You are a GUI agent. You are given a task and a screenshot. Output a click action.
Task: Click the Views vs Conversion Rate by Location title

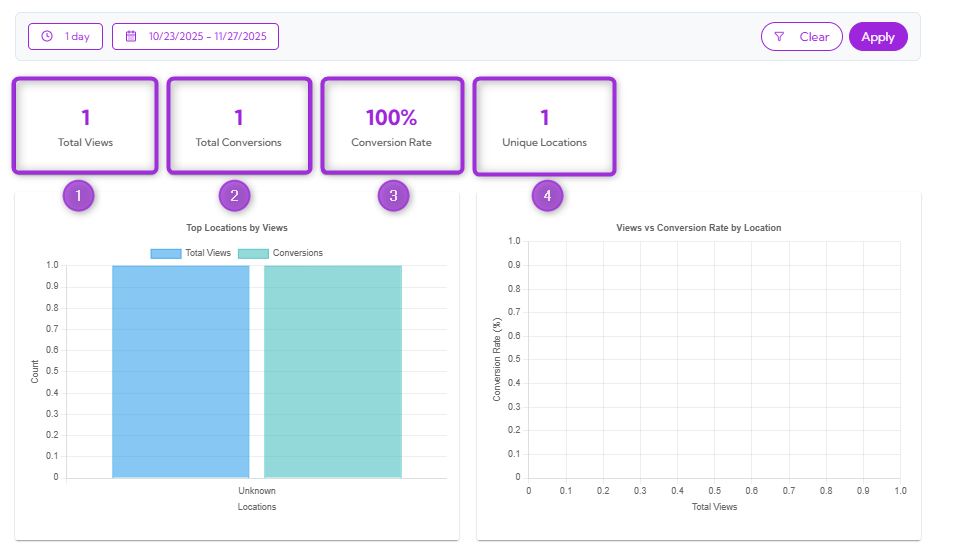698,228
